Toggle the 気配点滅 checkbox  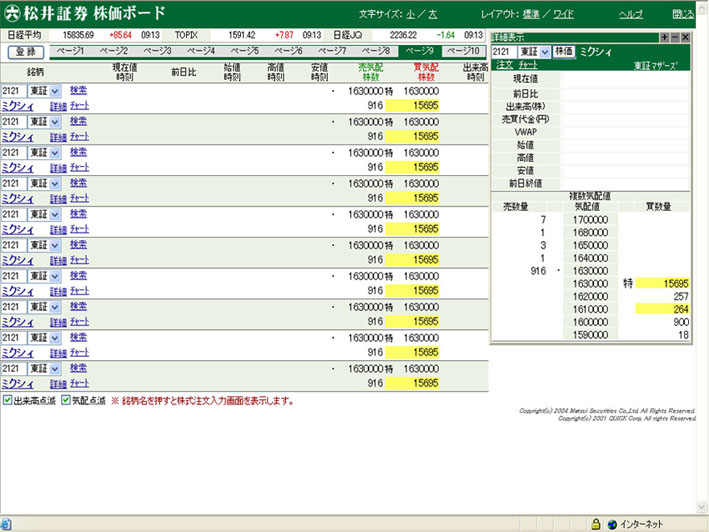(x=66, y=400)
